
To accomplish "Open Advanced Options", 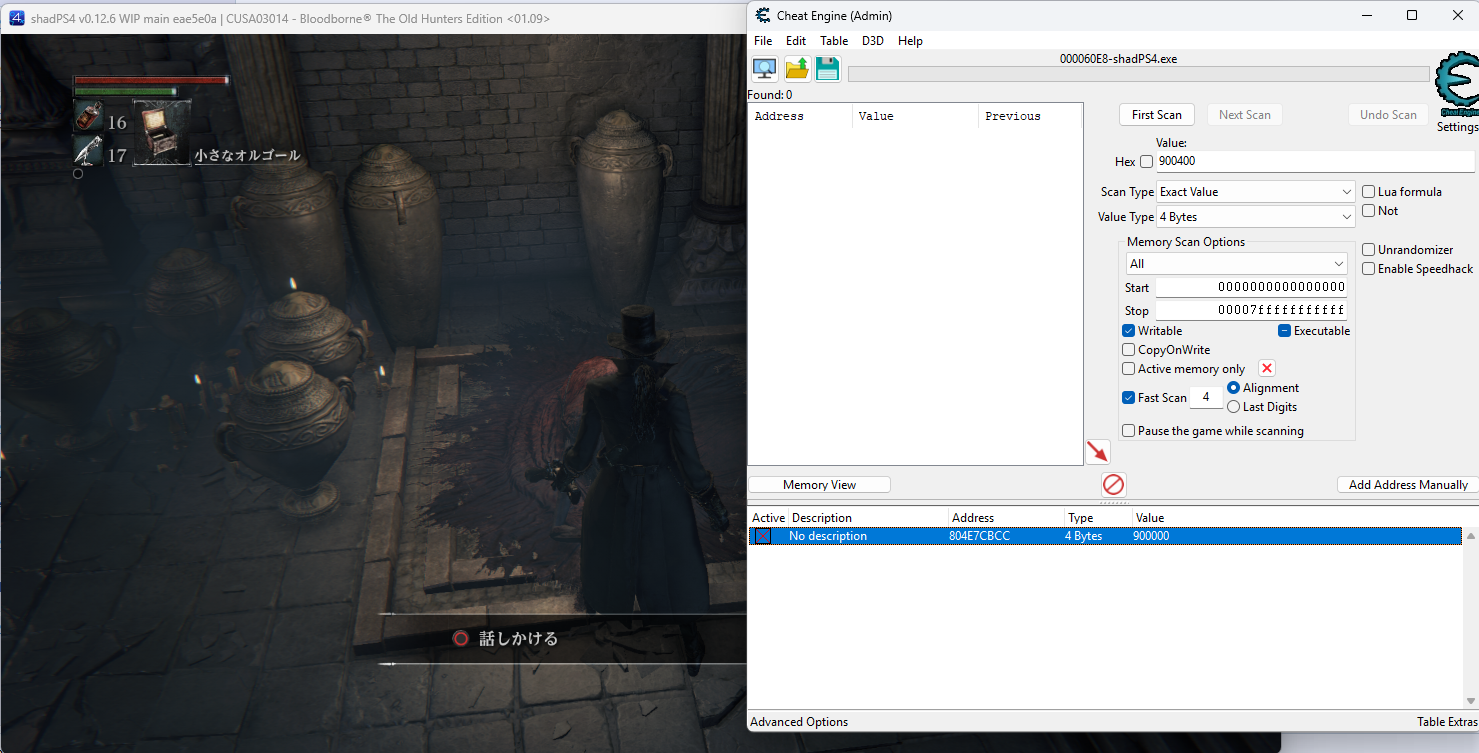I will coord(799,722).
